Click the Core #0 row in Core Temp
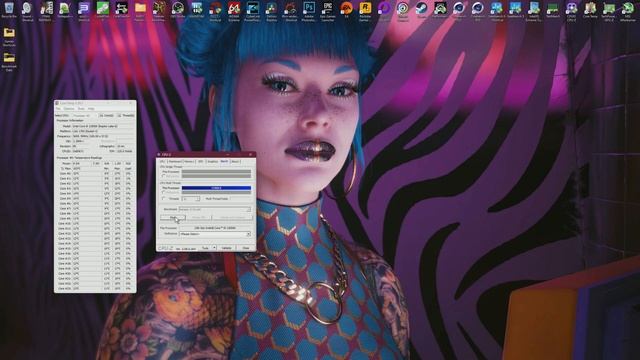 95,173
